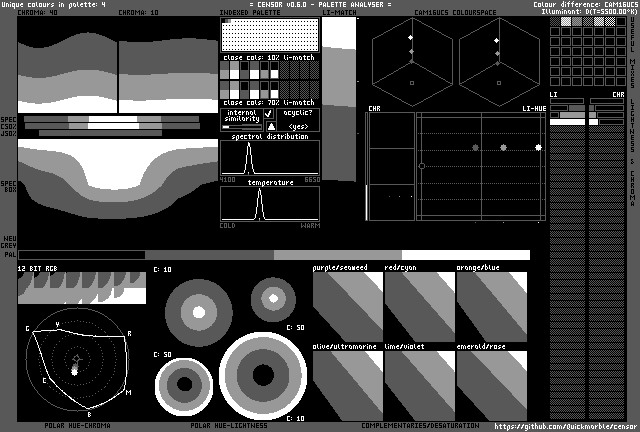
Task: Click the triangle icon below internal similarity checkbox
Action: click(269, 127)
